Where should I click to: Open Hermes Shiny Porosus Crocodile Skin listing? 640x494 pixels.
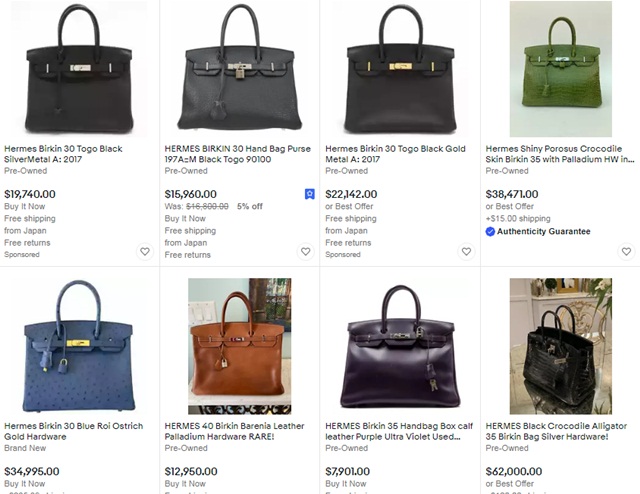(x=560, y=154)
